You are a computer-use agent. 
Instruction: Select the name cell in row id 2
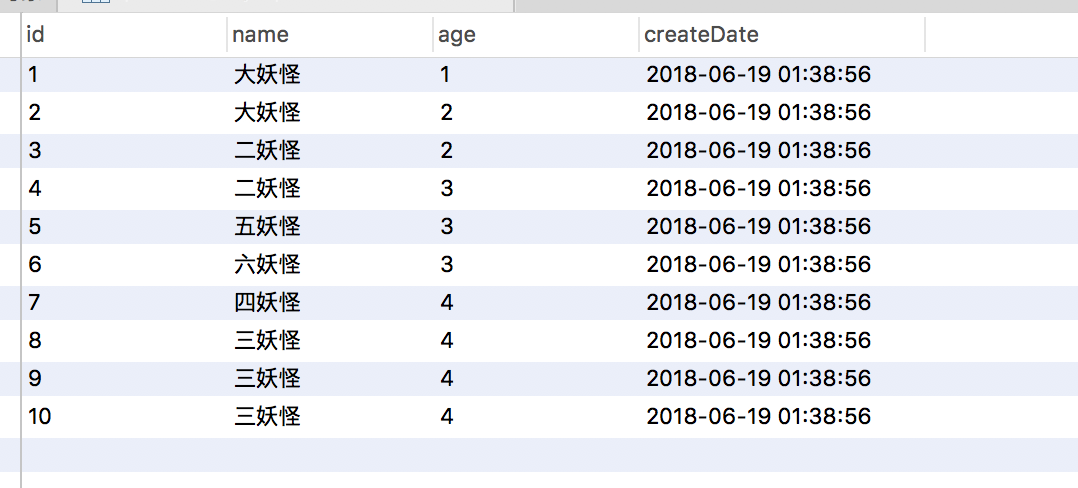267,112
